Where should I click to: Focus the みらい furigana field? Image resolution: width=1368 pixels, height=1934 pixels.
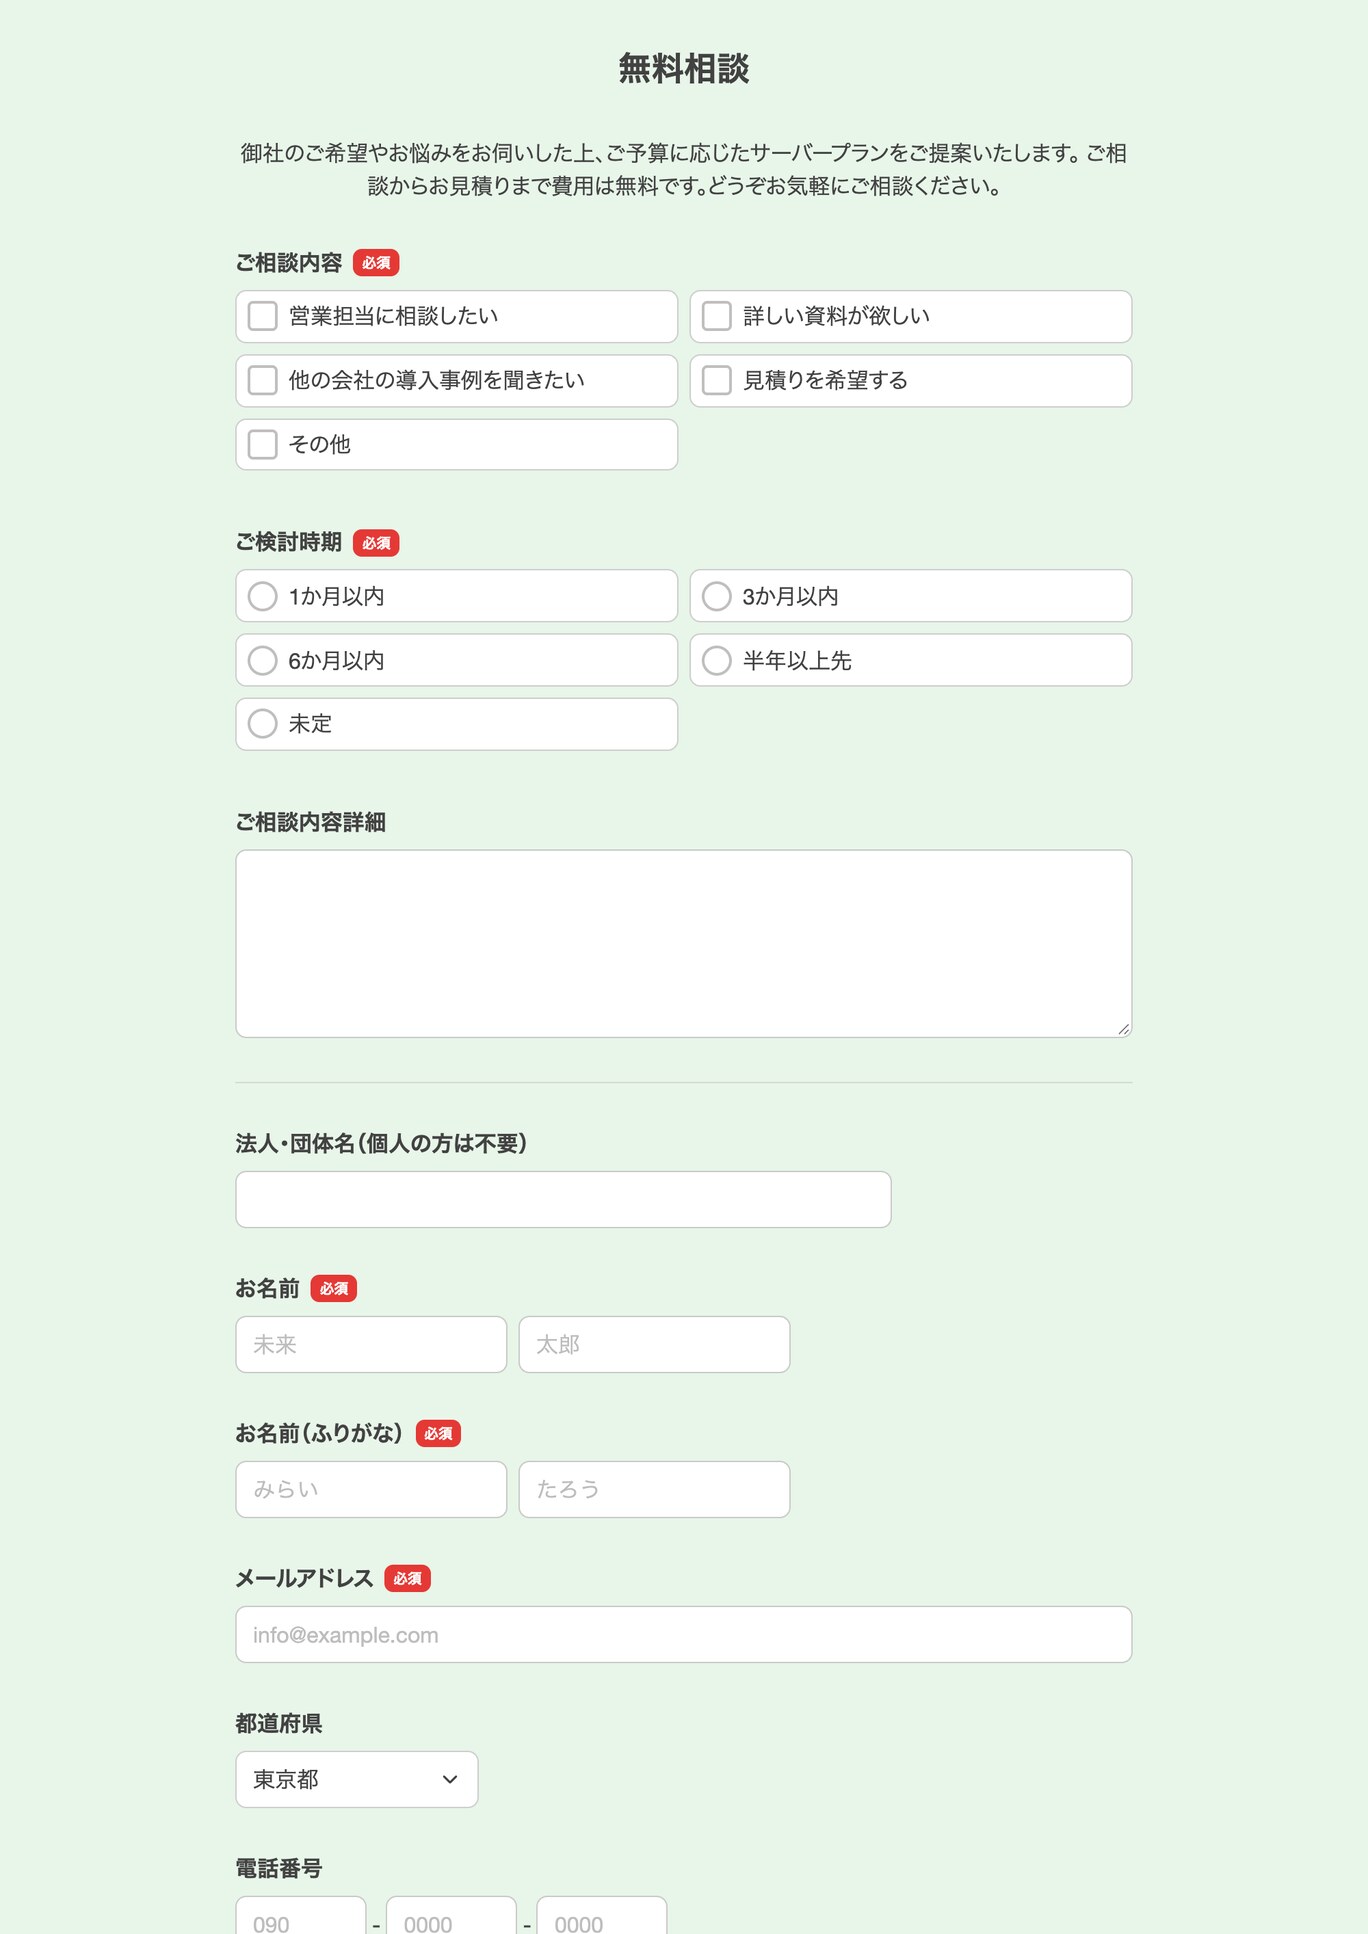coord(371,1489)
